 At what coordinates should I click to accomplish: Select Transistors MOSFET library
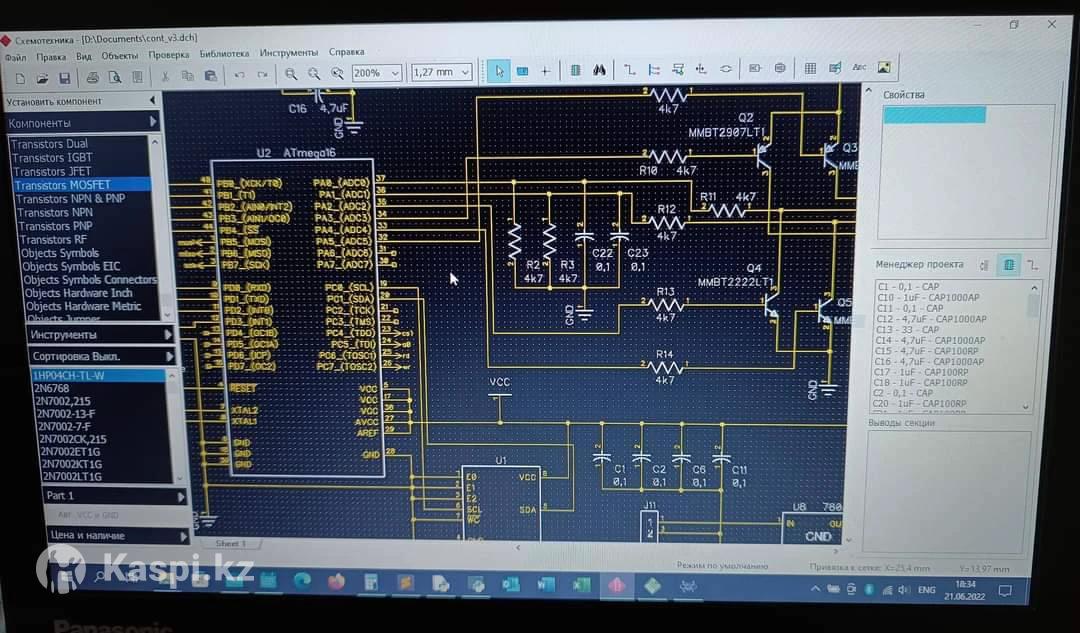click(82, 185)
